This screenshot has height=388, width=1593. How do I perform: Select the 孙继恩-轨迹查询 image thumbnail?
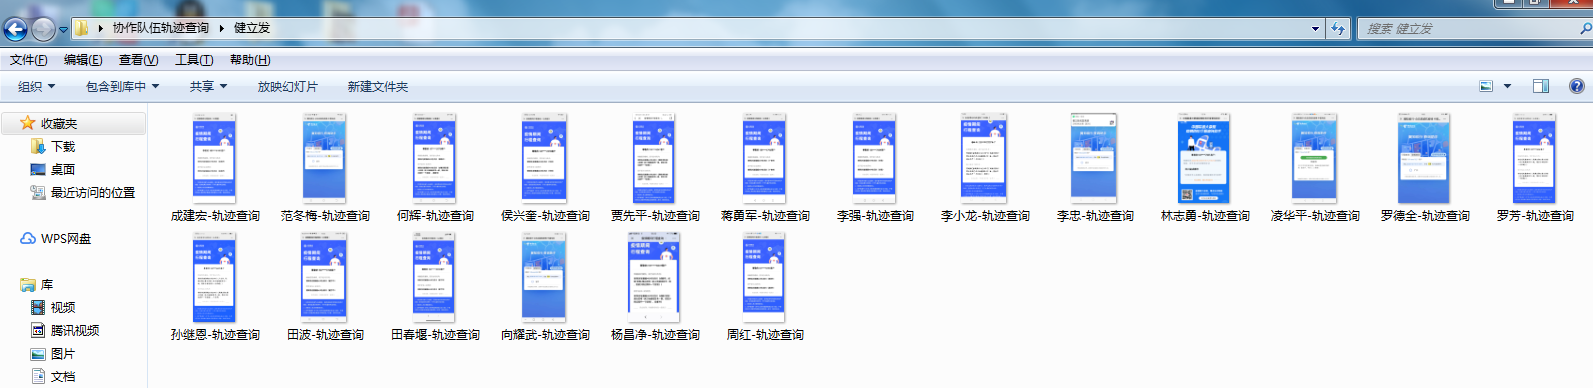click(215, 277)
